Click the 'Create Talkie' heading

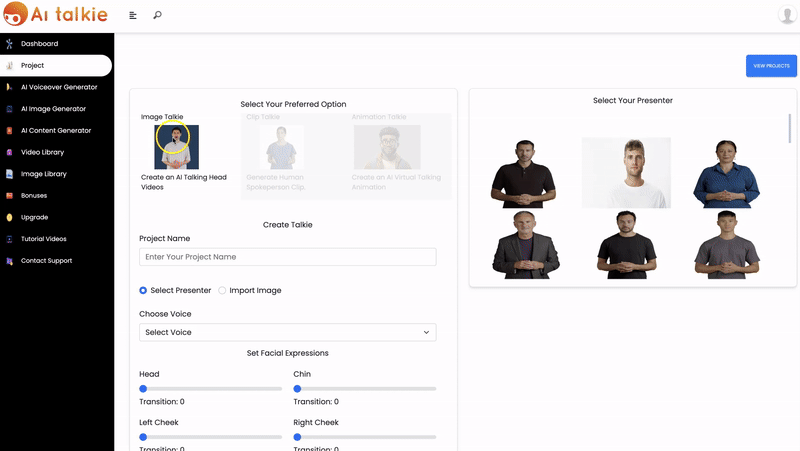click(288, 224)
